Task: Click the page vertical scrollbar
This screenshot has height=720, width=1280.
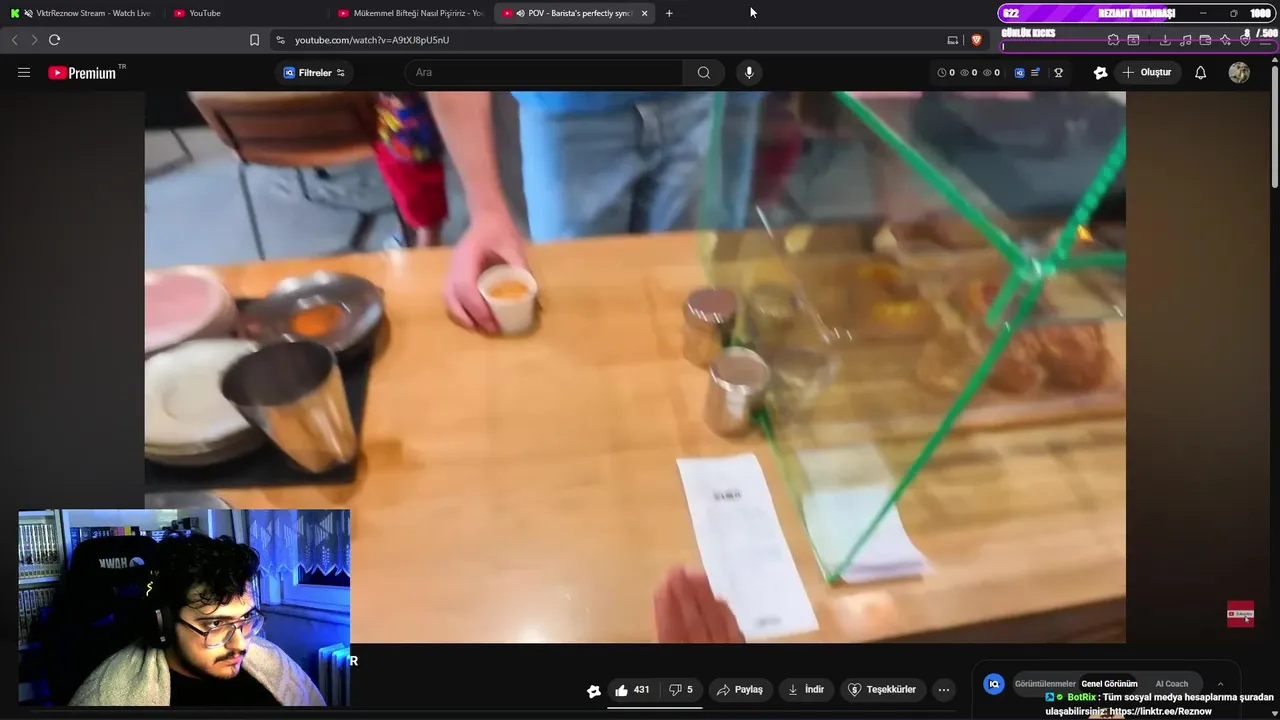Action: click(1274, 125)
